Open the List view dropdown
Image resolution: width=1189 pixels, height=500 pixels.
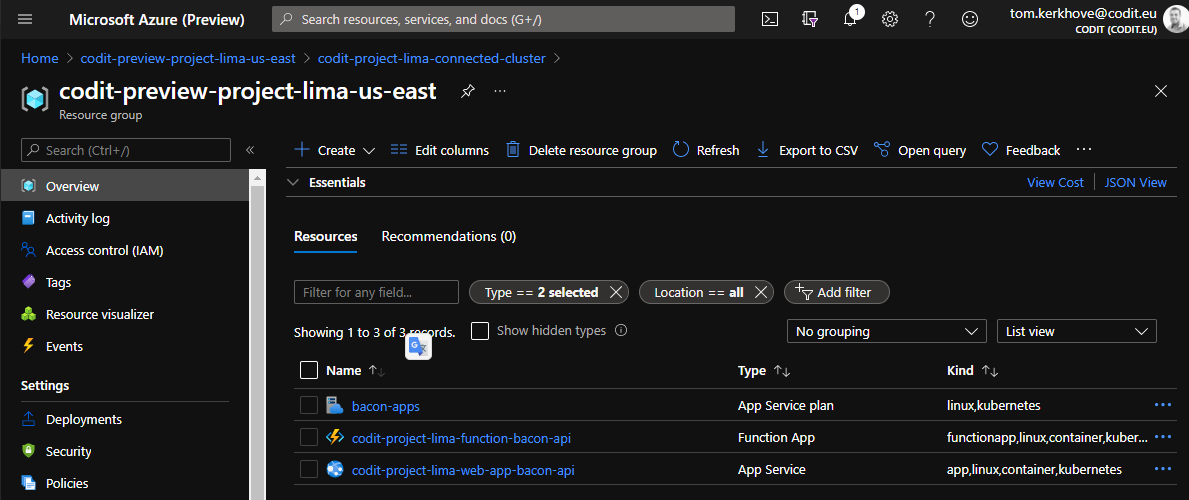click(1076, 332)
